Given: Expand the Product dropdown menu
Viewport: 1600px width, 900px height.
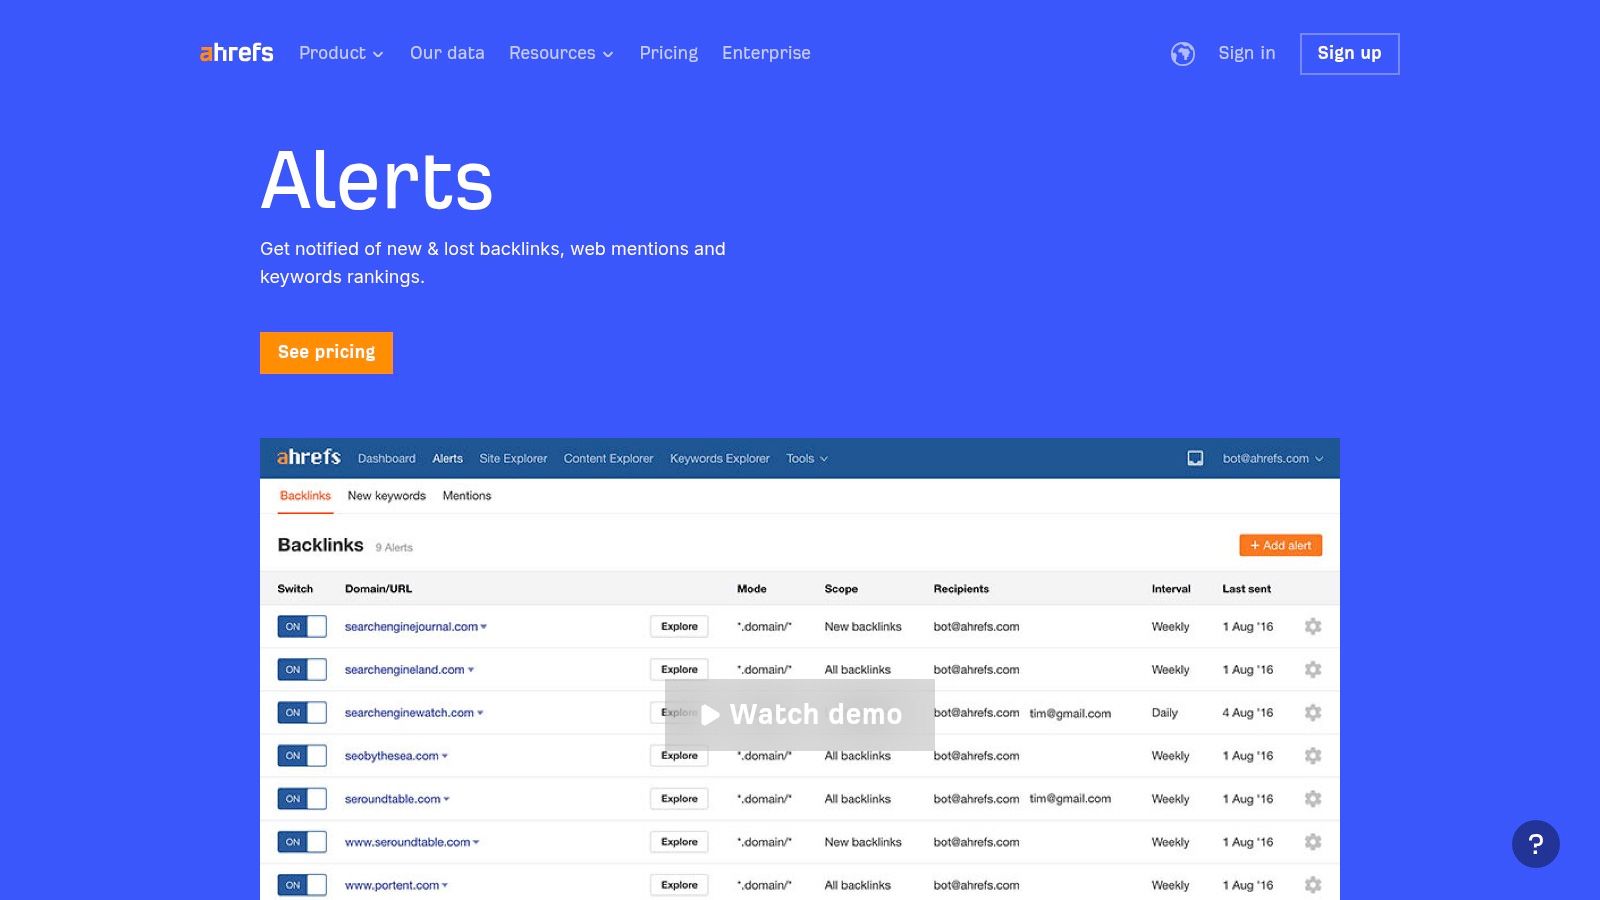Looking at the screenshot, I should coord(341,53).
